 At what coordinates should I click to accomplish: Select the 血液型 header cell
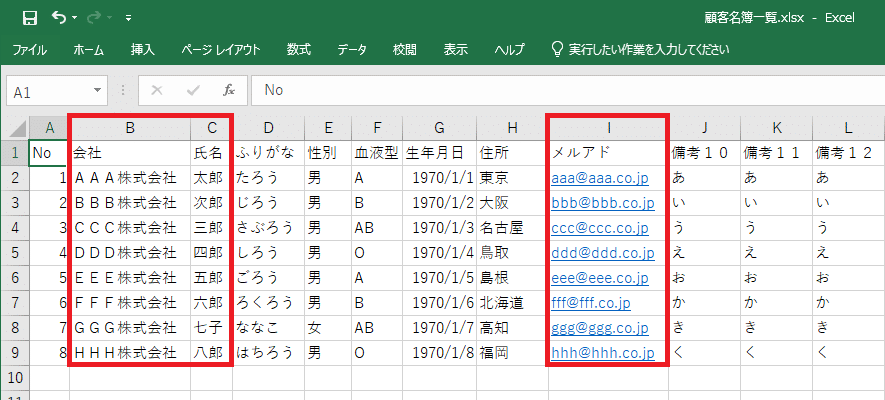click(378, 152)
